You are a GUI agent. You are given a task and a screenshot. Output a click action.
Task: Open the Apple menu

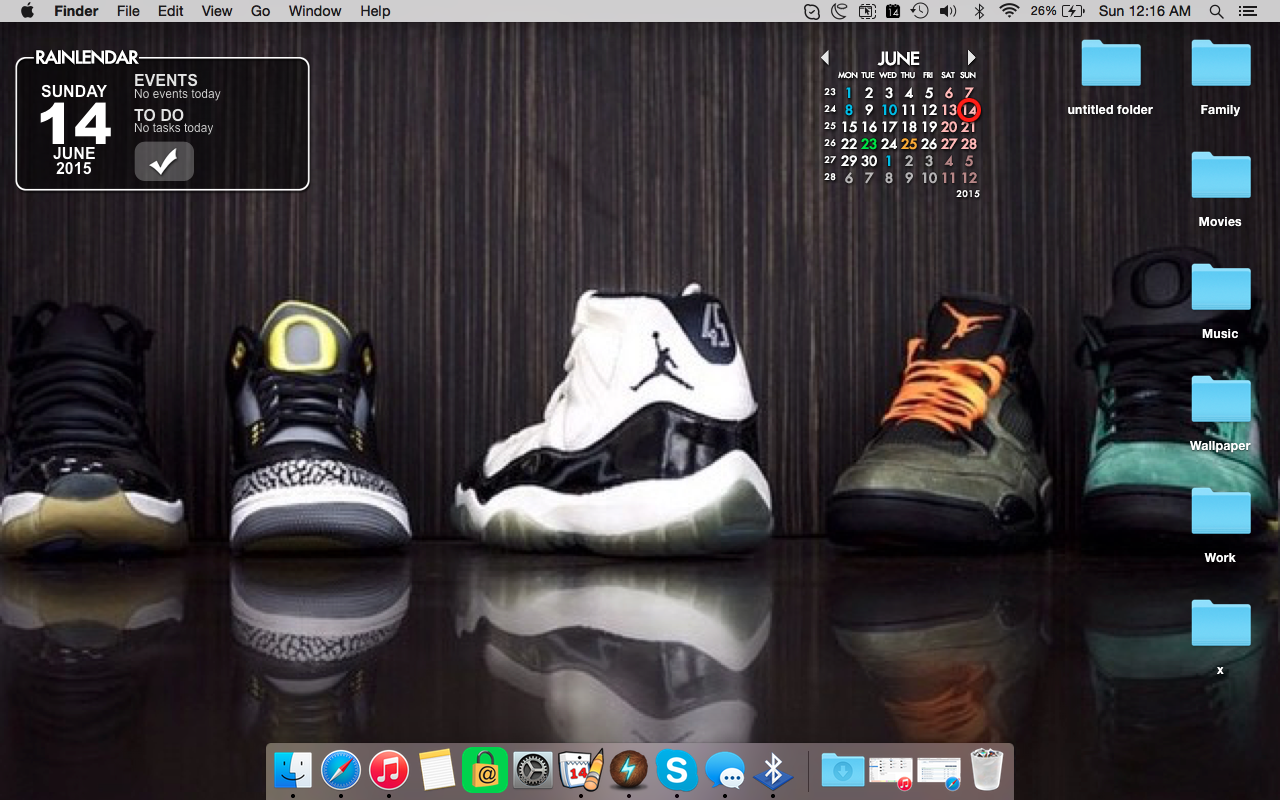[x=27, y=11]
